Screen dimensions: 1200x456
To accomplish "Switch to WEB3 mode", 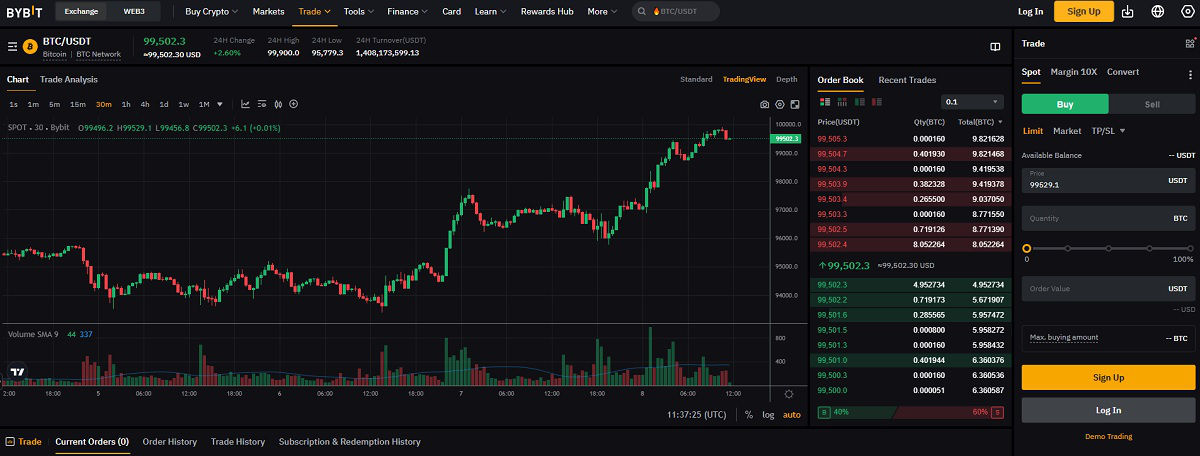I will pyautogui.click(x=134, y=12).
